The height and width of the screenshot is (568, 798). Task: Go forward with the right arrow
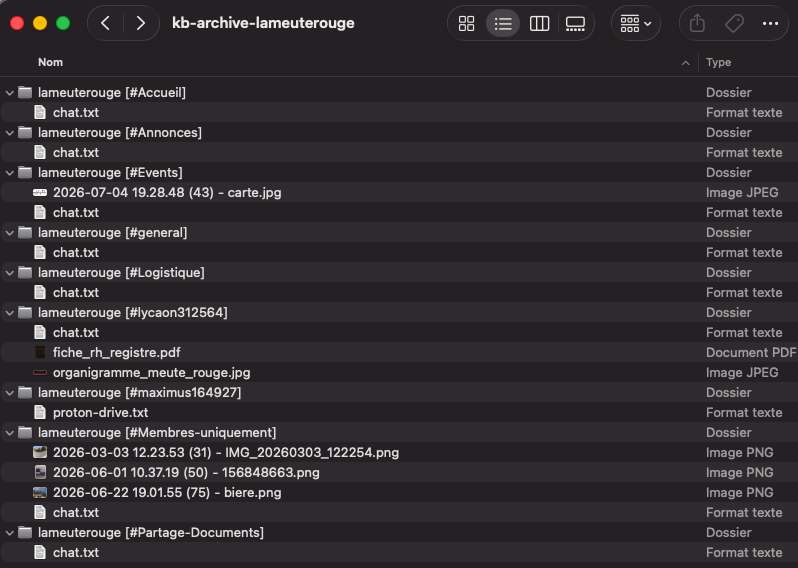(x=141, y=23)
